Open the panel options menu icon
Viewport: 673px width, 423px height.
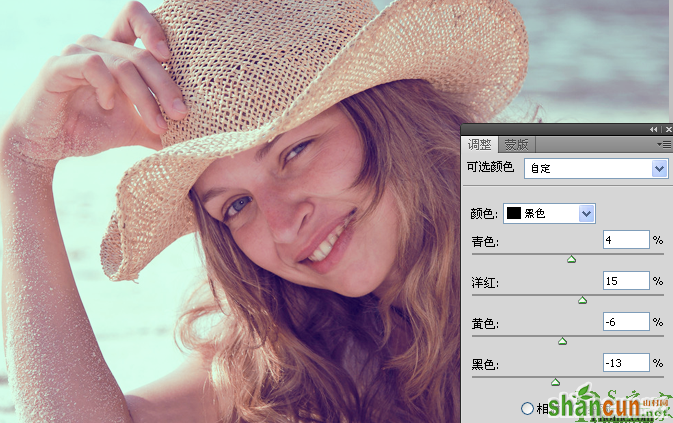coord(664,145)
